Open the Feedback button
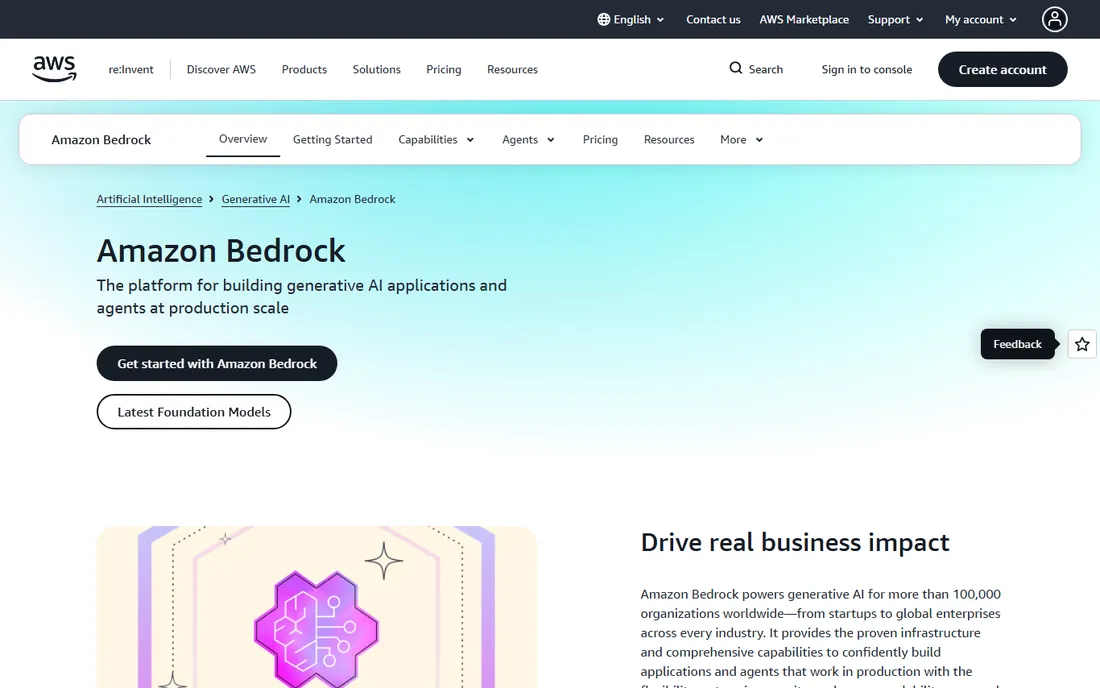 [1017, 344]
